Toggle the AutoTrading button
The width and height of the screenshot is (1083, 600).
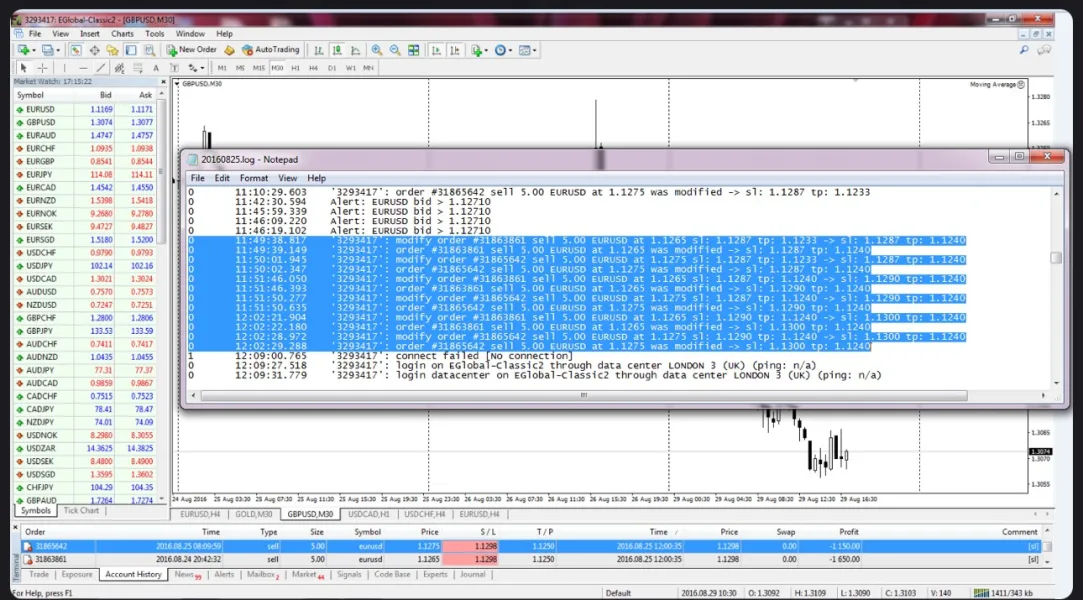click(271, 50)
